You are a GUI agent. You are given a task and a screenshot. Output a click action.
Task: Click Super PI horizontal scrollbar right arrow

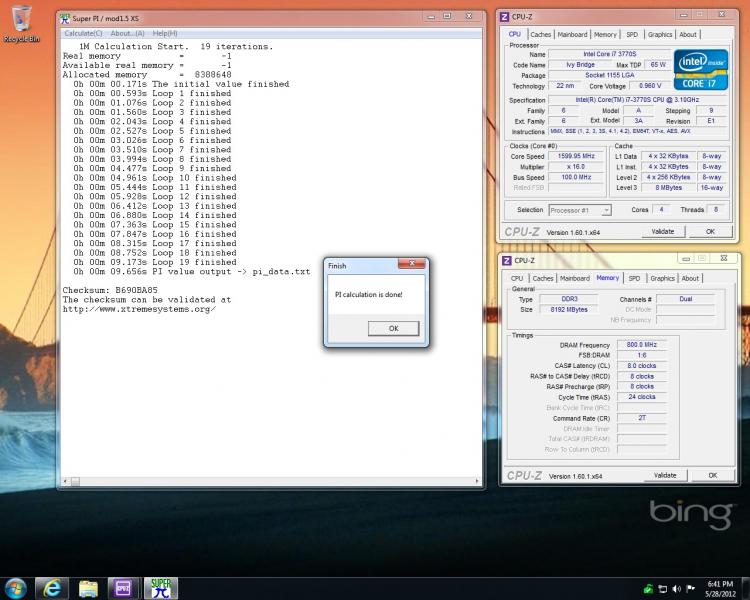(x=477, y=481)
